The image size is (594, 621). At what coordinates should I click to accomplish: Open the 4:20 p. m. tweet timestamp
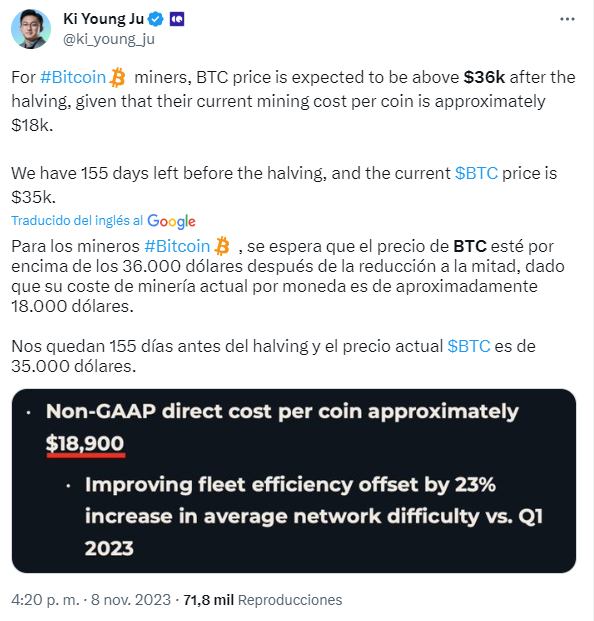pos(46,600)
